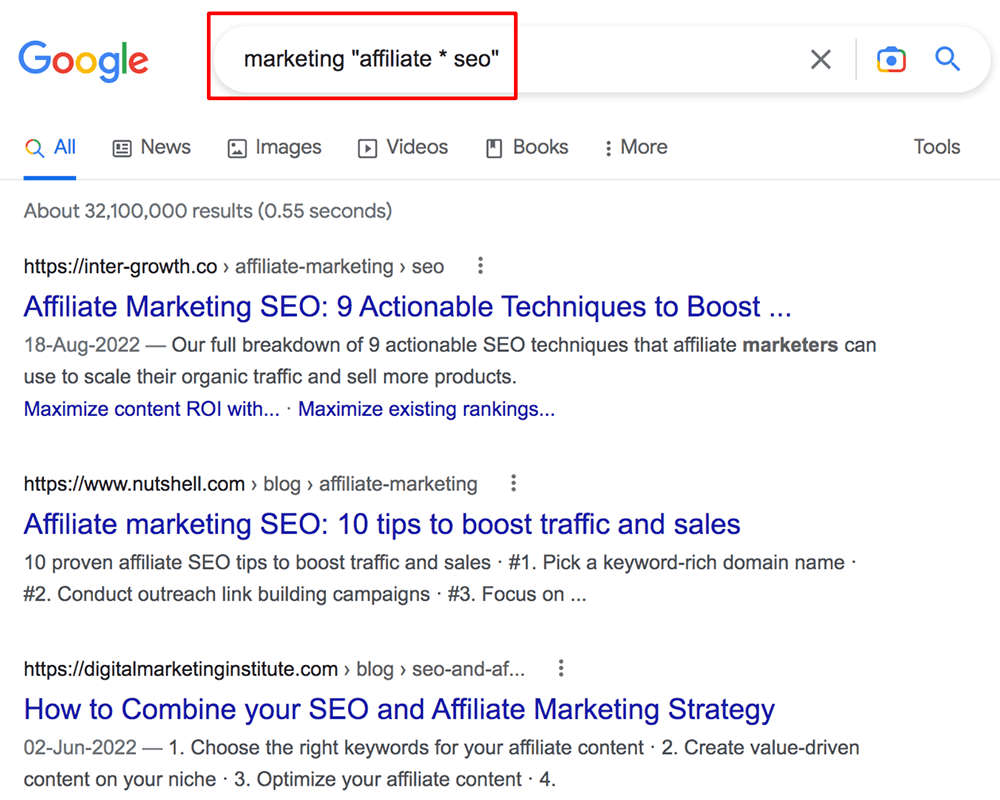The width and height of the screenshot is (1000, 800).
Task: Focus the search field containing marketing query
Action: [510, 59]
